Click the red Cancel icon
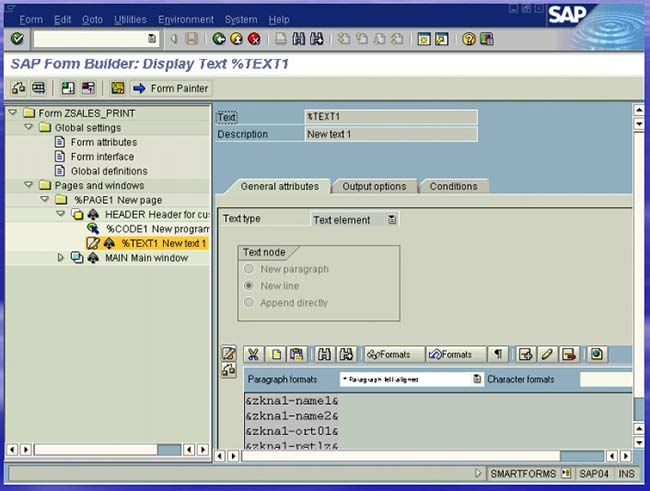650x491 pixels. 254,39
